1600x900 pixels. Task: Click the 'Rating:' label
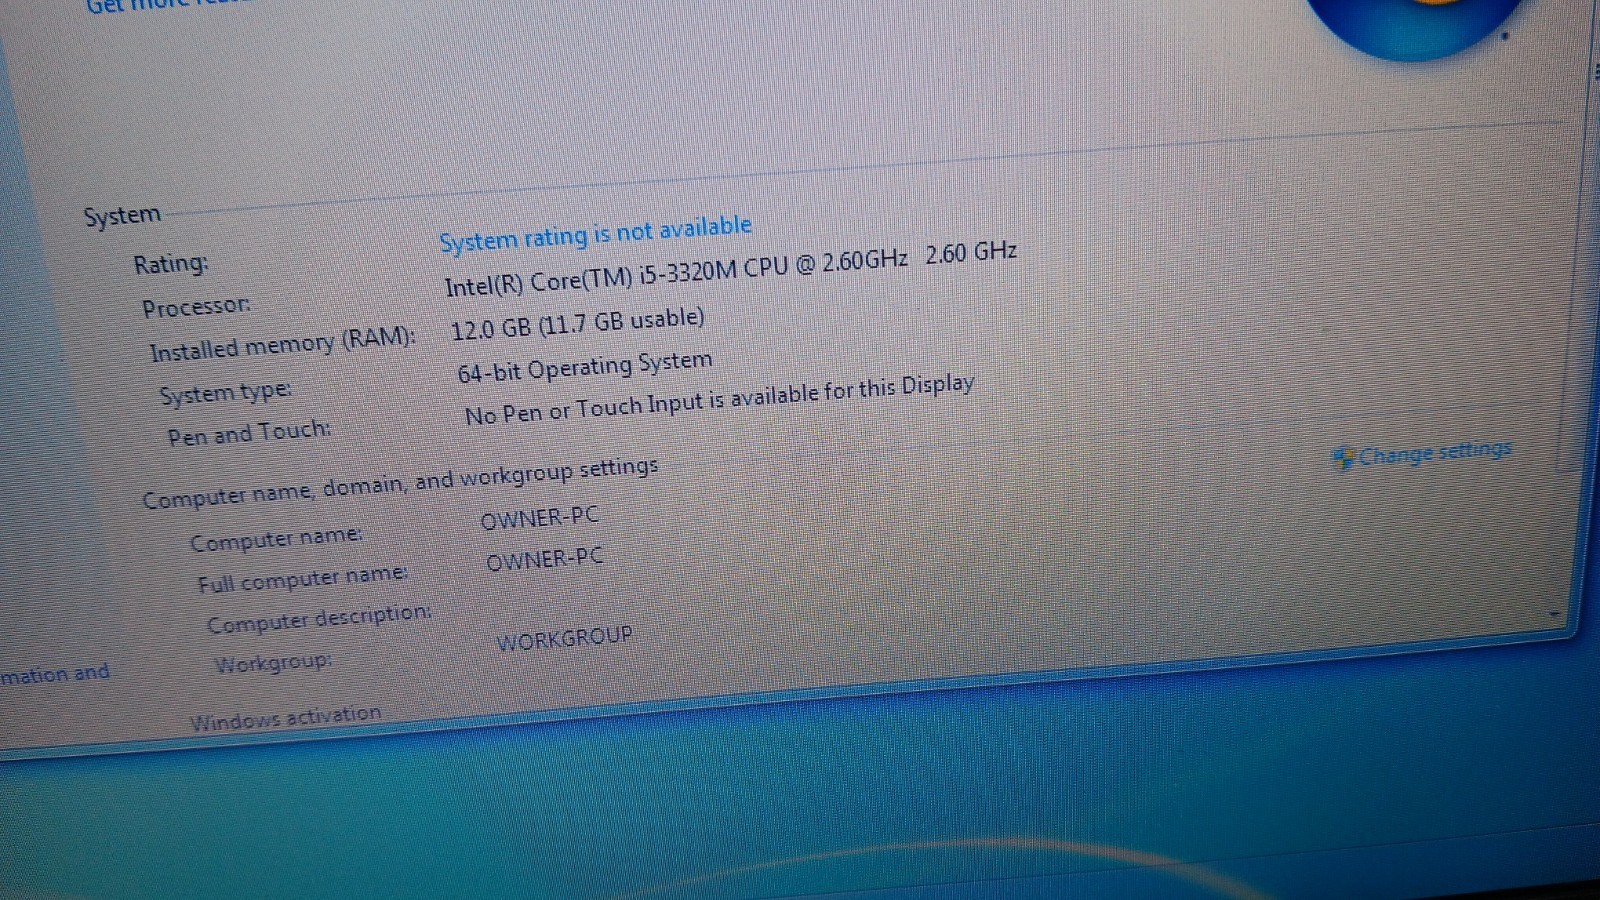171,264
